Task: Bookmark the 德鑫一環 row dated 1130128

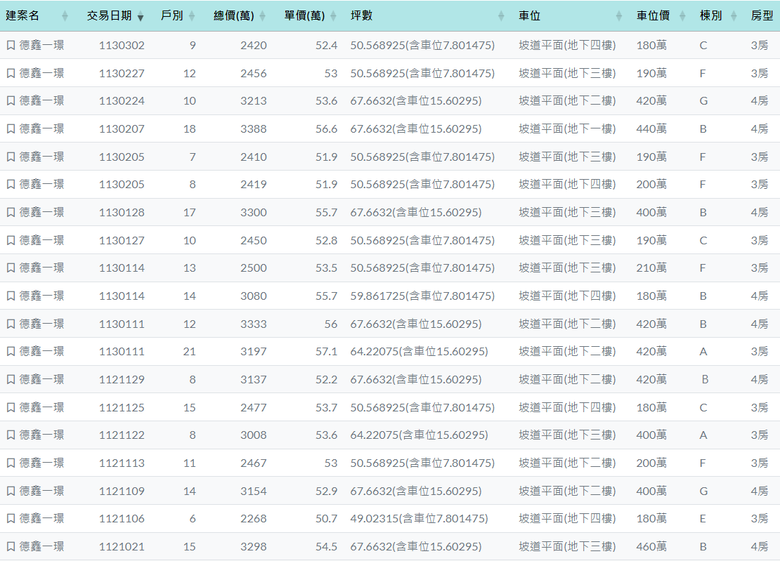Action: [x=11, y=212]
